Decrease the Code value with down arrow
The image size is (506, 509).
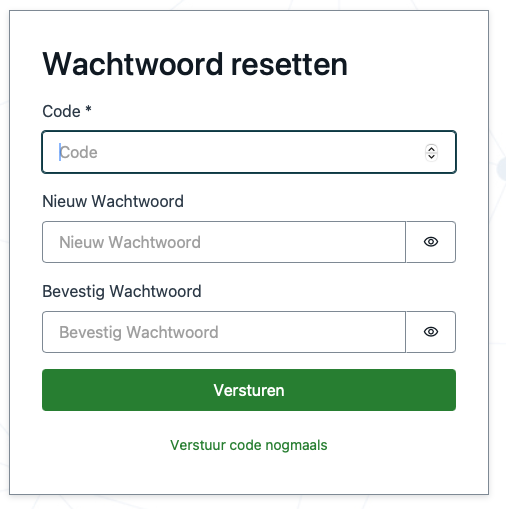(x=431, y=157)
